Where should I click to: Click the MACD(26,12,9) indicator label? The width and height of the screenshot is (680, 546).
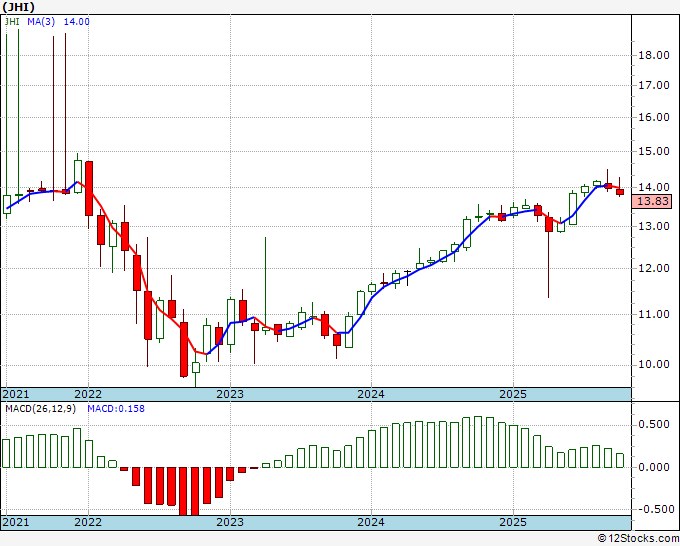coord(40,409)
